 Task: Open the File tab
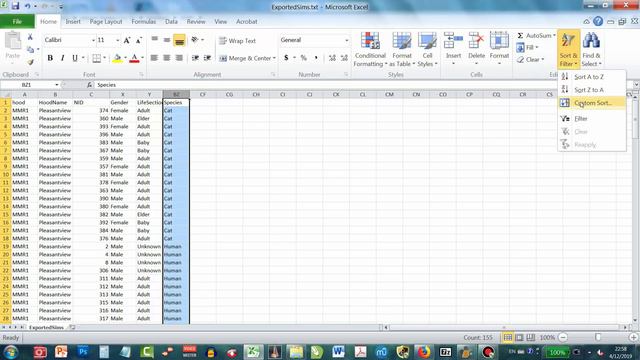(17, 22)
